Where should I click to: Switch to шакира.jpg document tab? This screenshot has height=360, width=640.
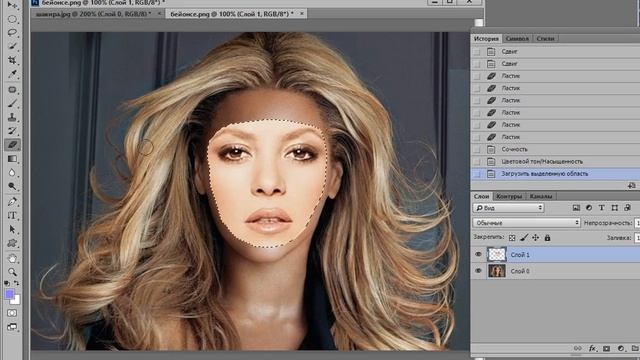[93, 14]
